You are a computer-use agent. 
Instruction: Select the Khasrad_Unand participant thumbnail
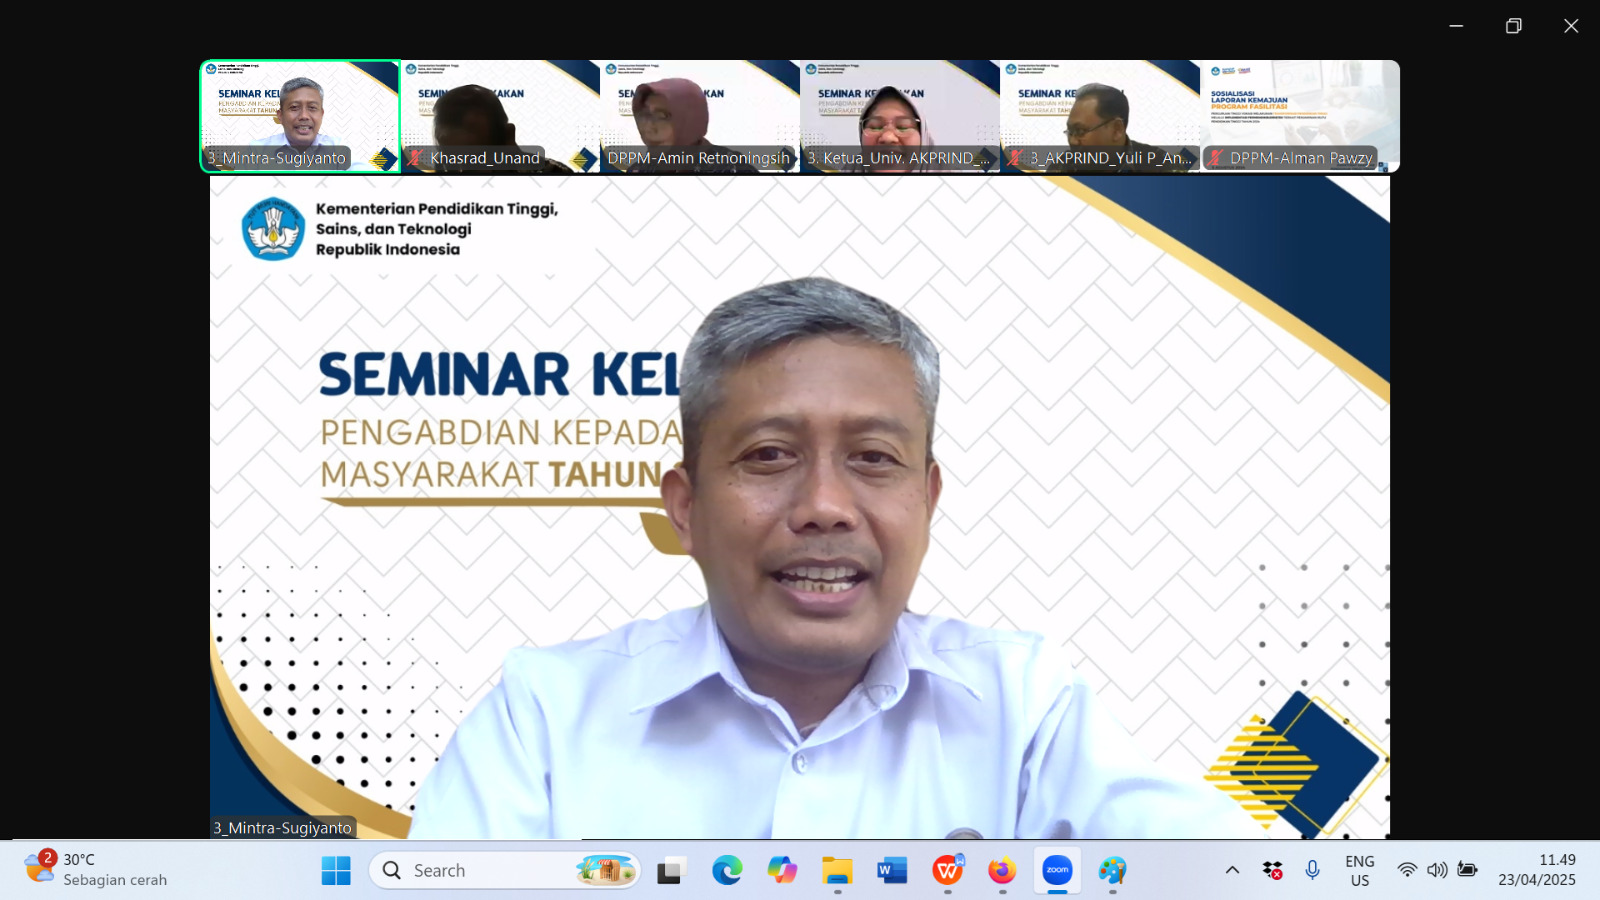coord(500,116)
